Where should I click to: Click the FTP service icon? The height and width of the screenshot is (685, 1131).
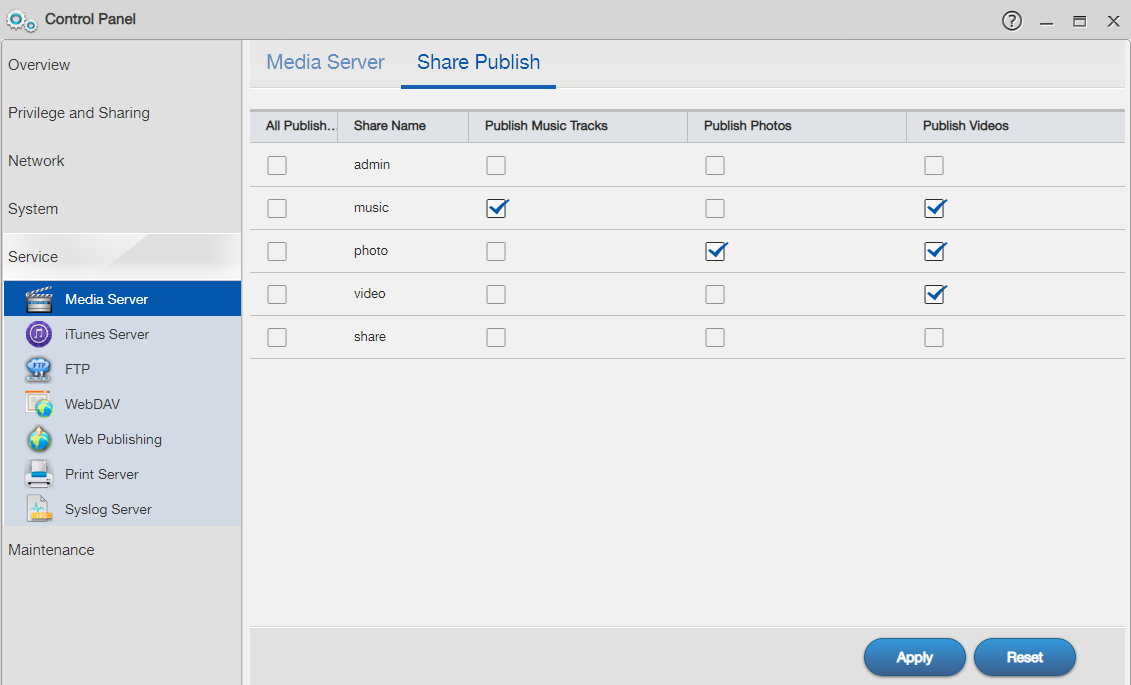click(39, 369)
